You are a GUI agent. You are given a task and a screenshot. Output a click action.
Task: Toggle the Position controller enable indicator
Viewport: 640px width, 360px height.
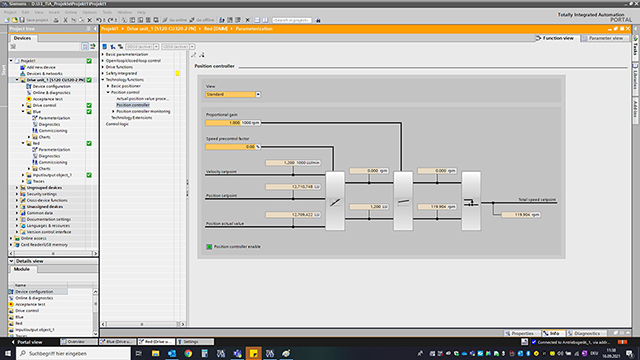click(x=209, y=247)
